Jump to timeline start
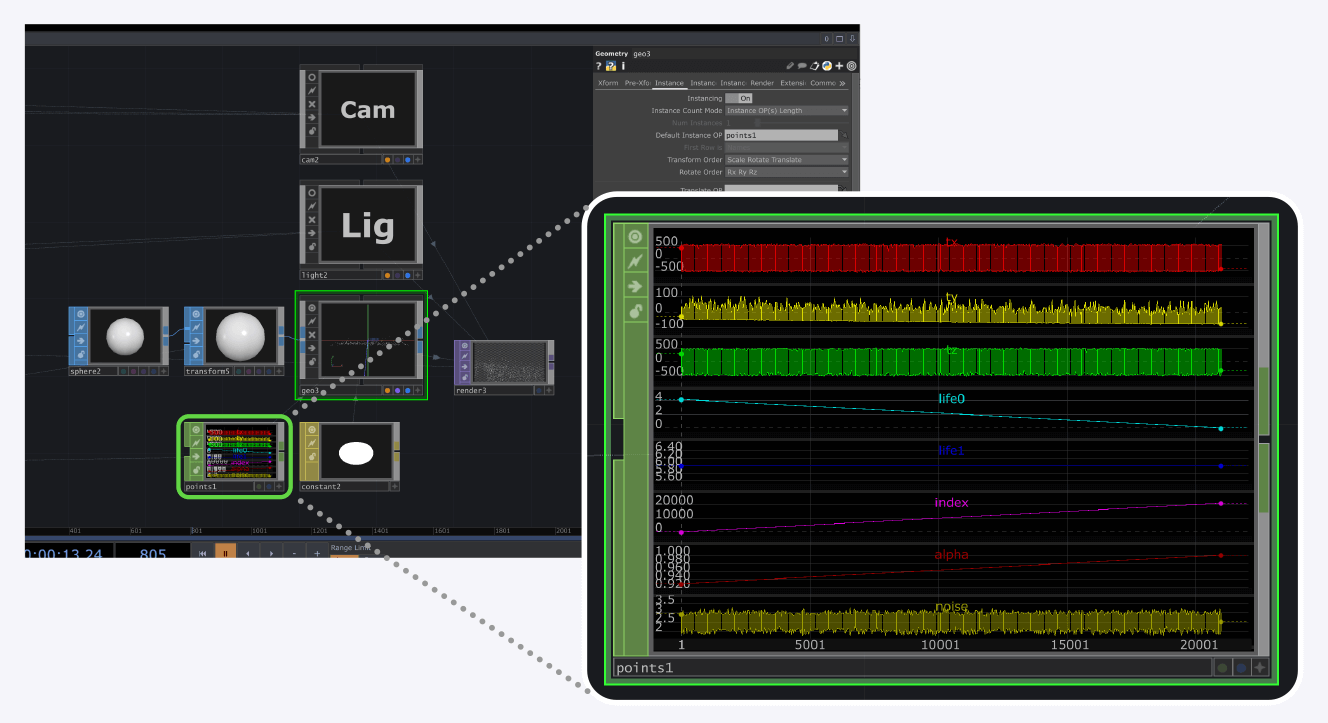The height and width of the screenshot is (723, 1328). pos(203,553)
